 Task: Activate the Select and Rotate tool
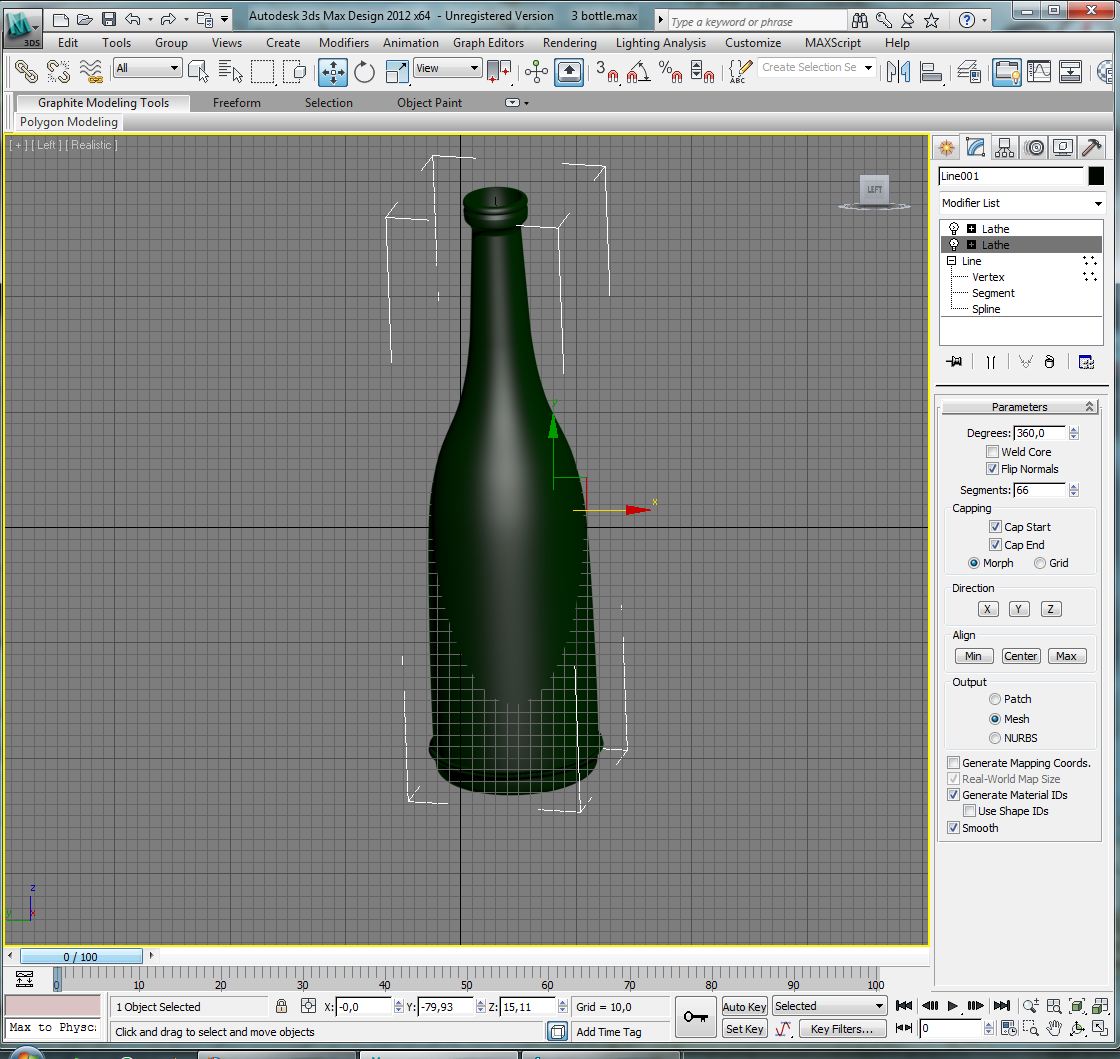tap(365, 71)
